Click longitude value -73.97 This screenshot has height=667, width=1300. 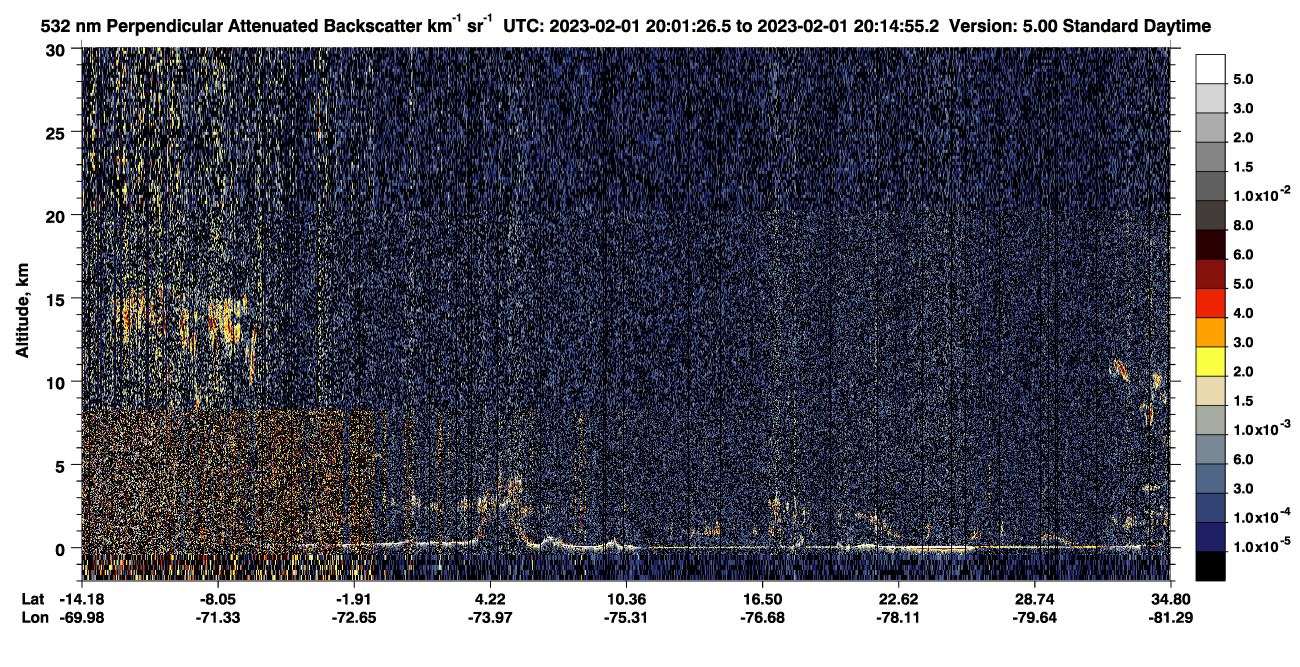click(490, 617)
